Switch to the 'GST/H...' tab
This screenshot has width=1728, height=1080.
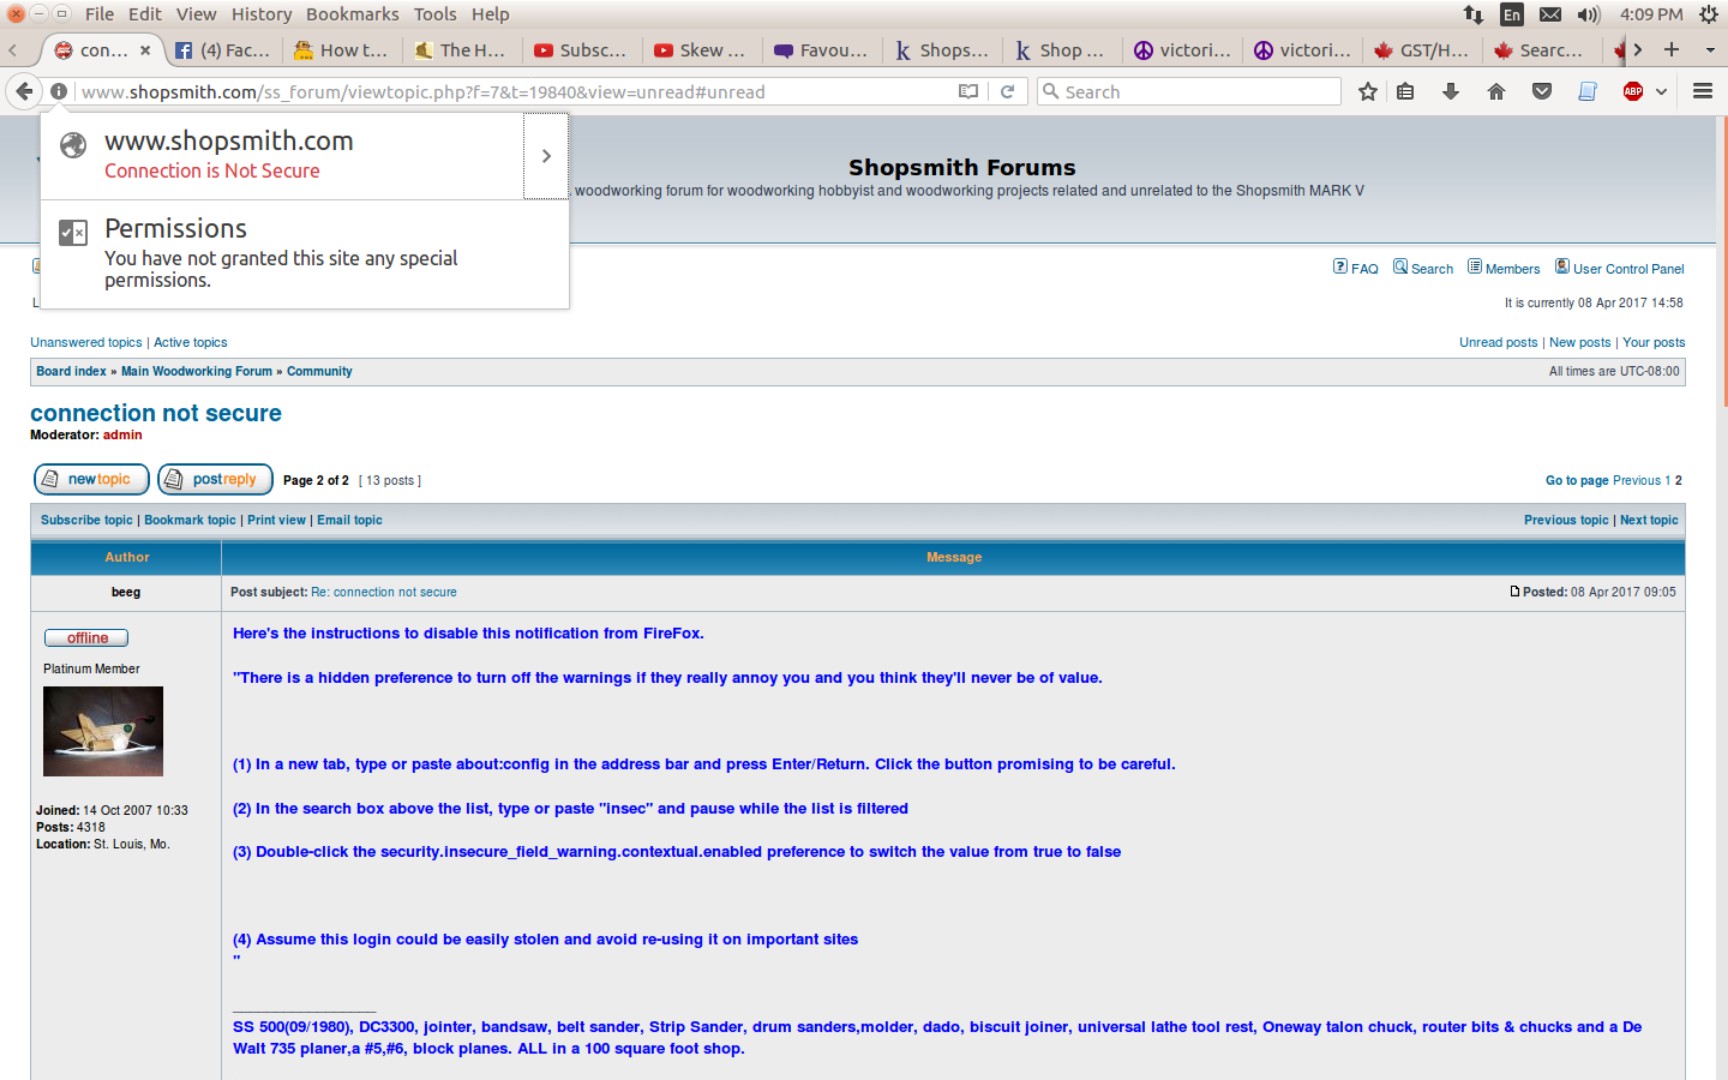point(1422,50)
